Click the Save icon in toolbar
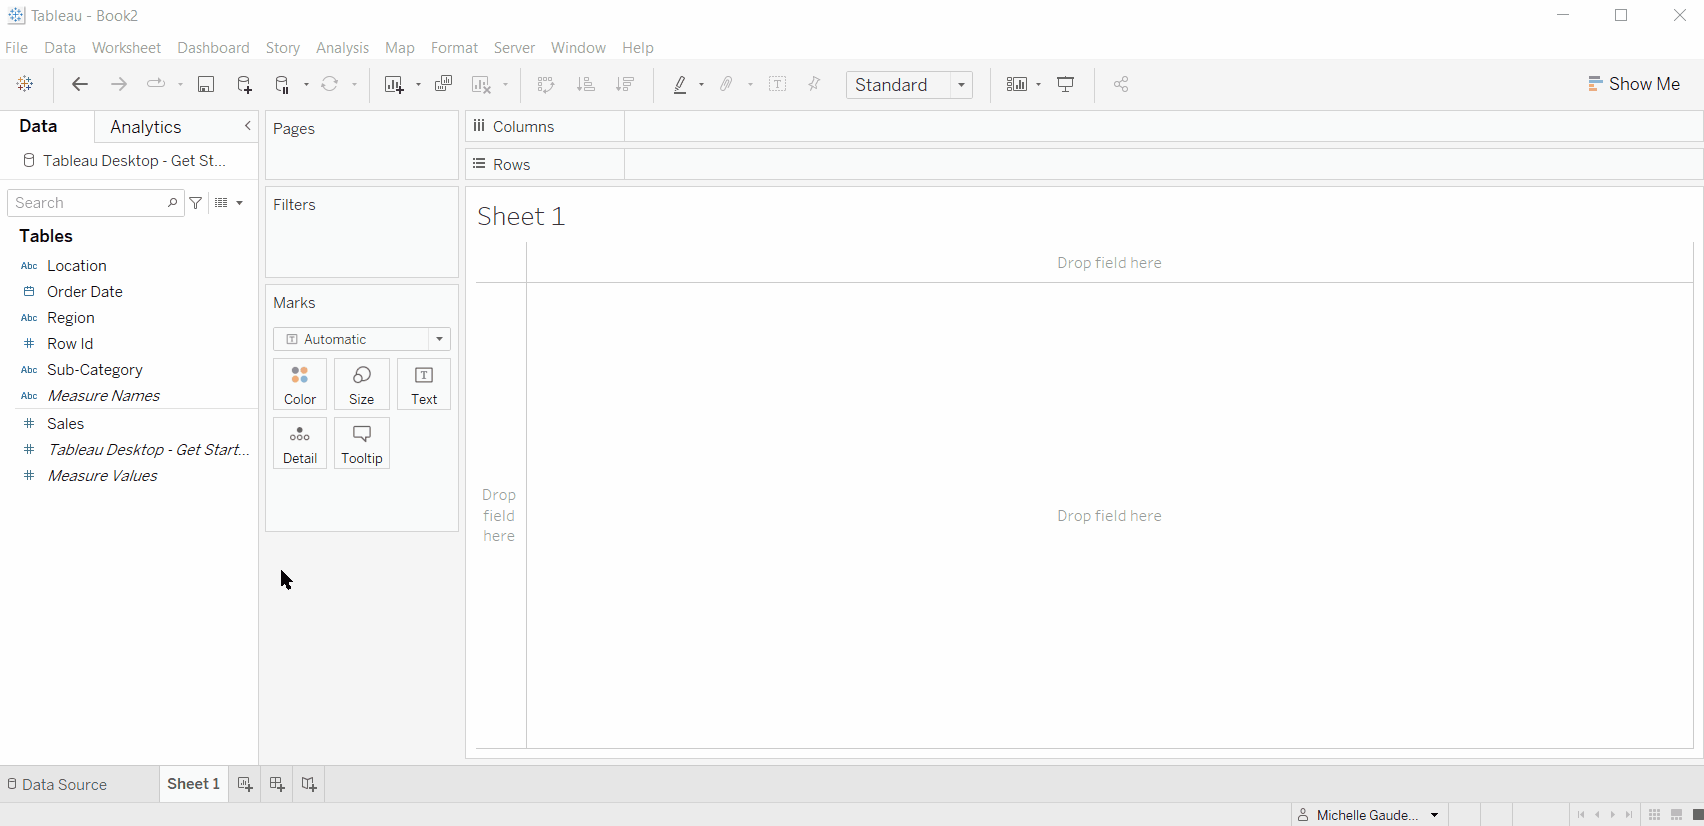 coord(206,85)
